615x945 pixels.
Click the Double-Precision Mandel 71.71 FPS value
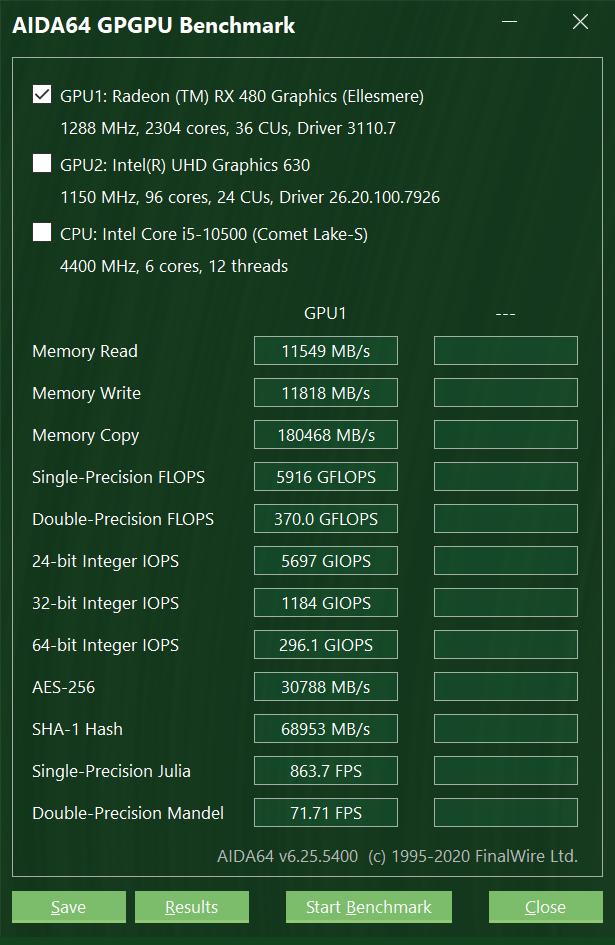point(326,813)
